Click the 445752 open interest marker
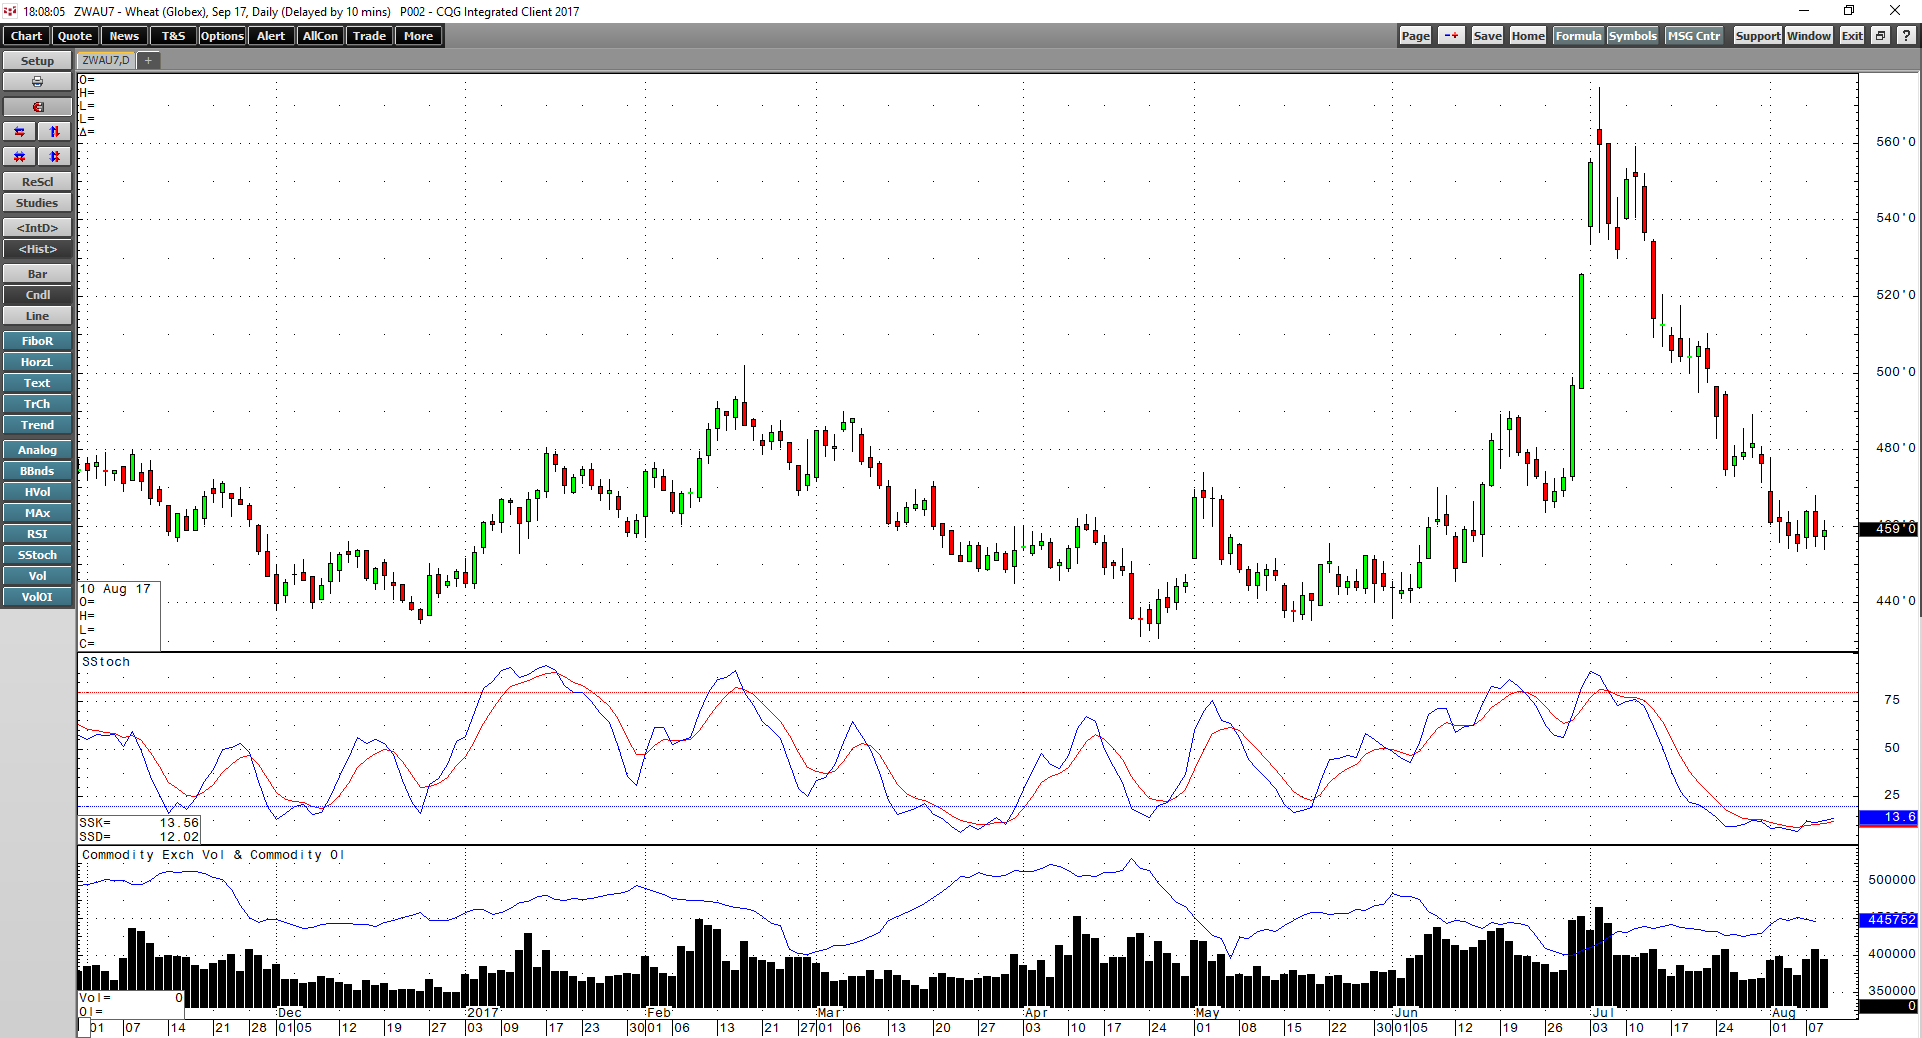The image size is (1922, 1038). pyautogui.click(x=1889, y=920)
